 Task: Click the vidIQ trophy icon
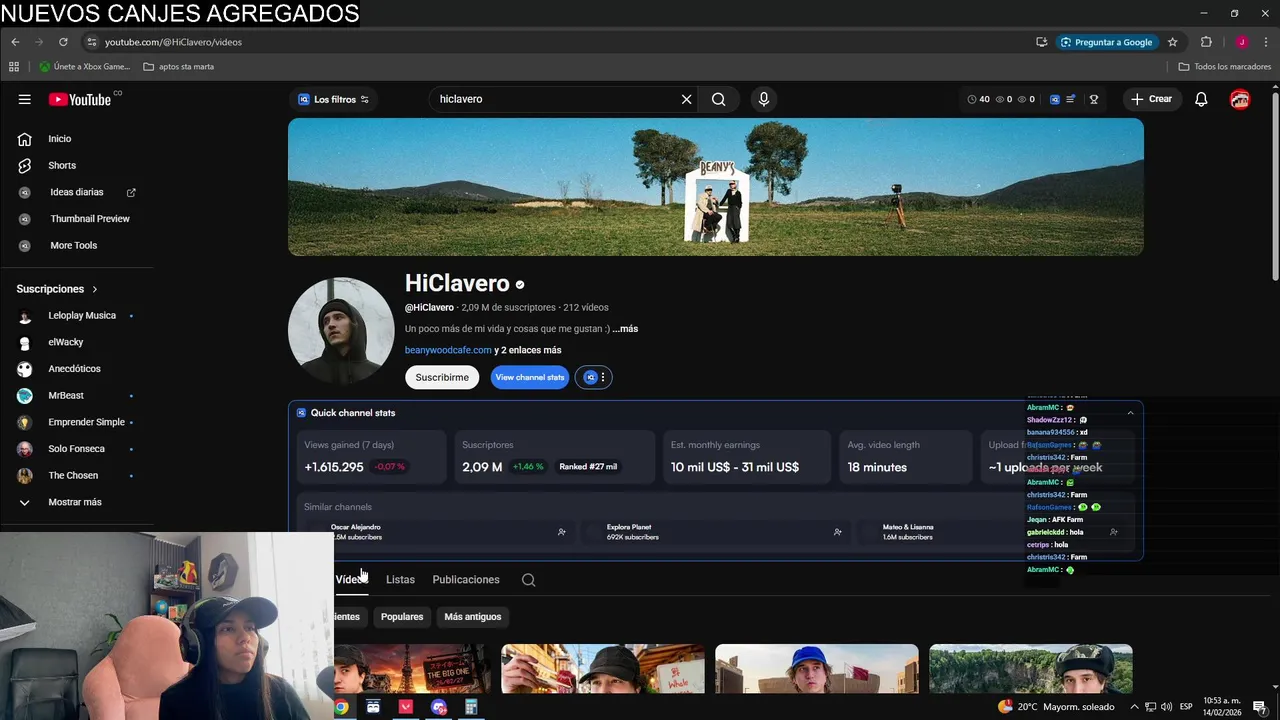point(1094,99)
